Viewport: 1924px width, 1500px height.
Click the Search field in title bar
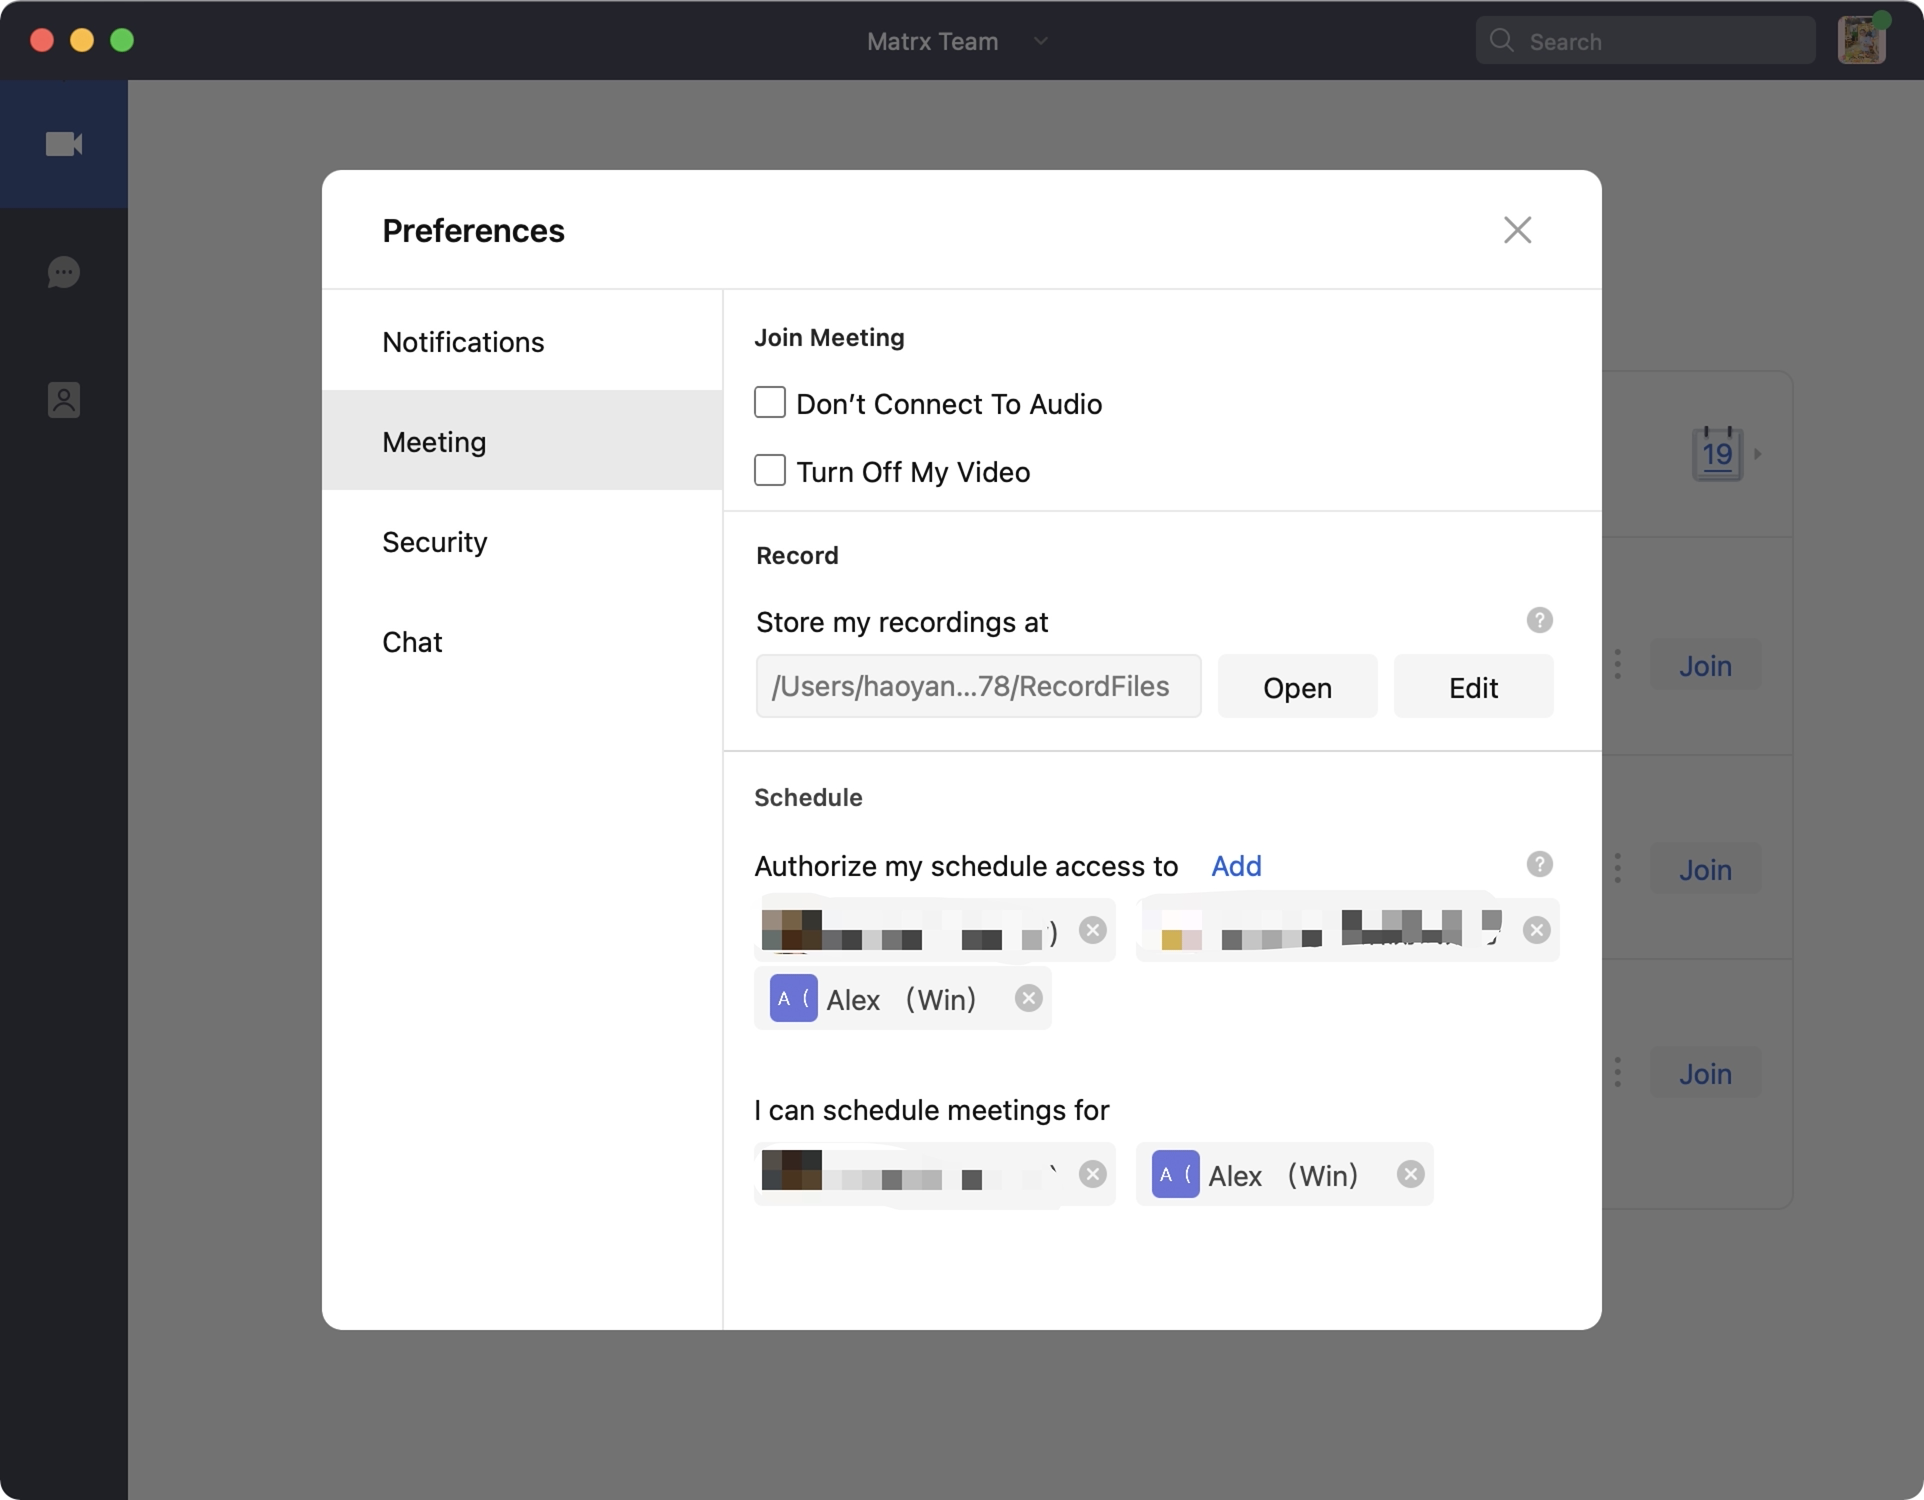pyautogui.click(x=1645, y=41)
